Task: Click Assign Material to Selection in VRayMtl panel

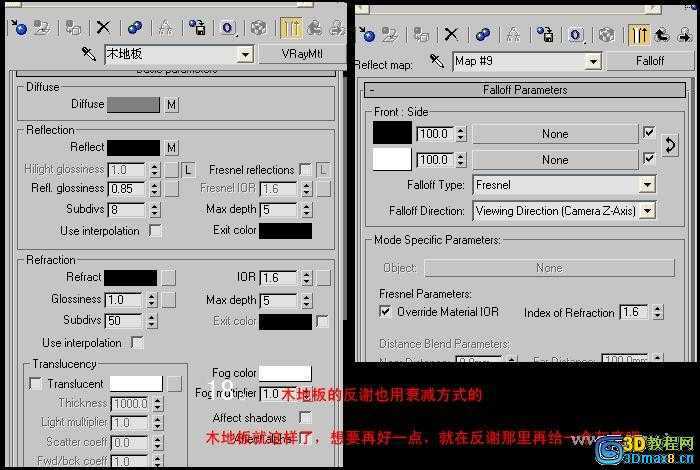Action: [x=73, y=28]
